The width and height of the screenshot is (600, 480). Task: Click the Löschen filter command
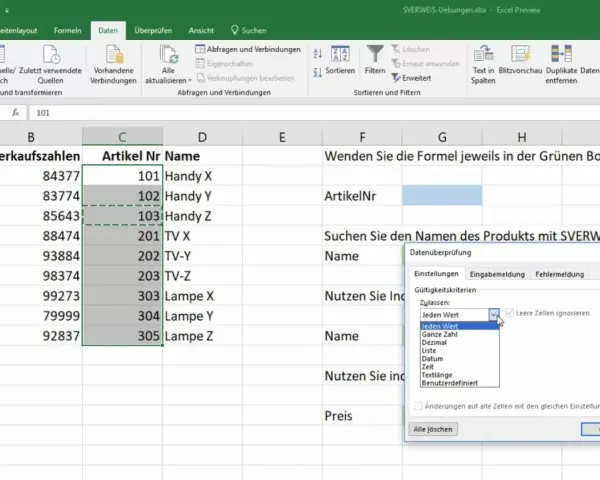click(411, 49)
